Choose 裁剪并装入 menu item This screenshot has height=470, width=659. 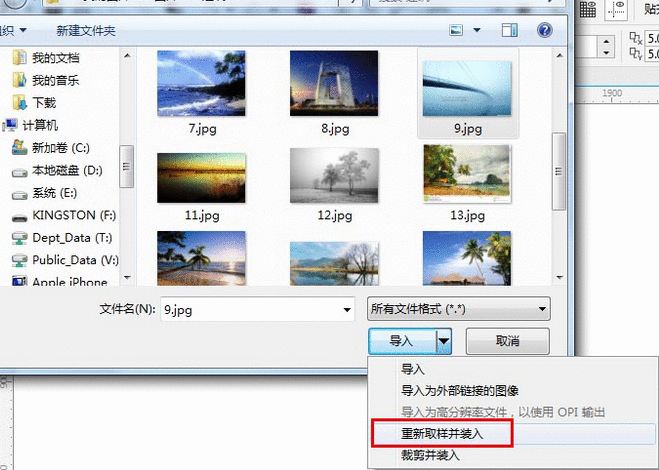tap(430, 455)
